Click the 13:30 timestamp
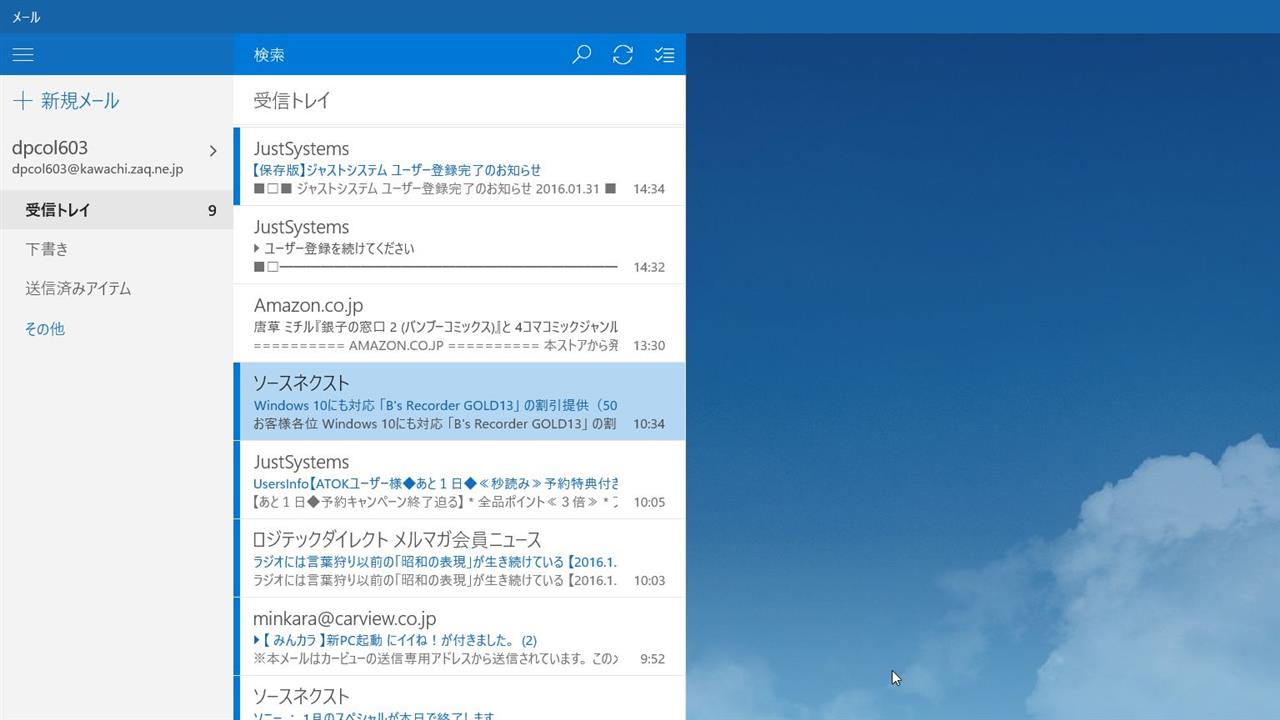This screenshot has height=720, width=1280. tap(649, 345)
